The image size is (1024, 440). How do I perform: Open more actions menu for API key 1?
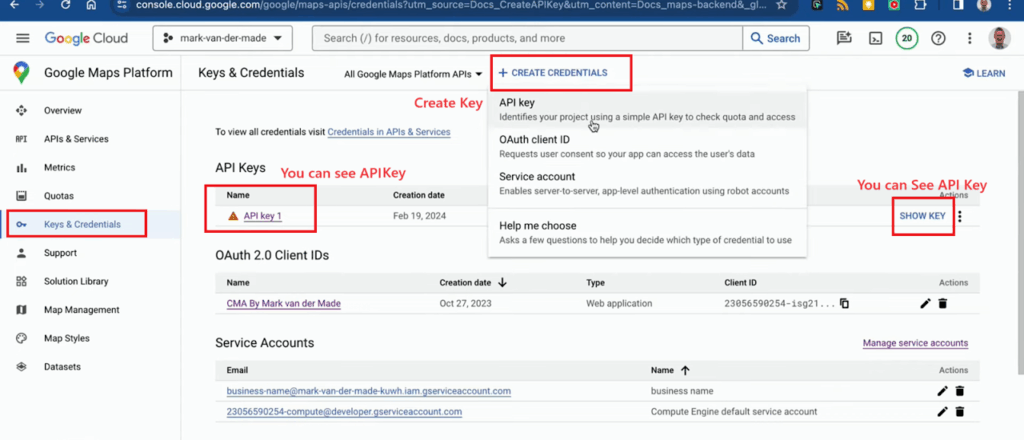click(960, 216)
